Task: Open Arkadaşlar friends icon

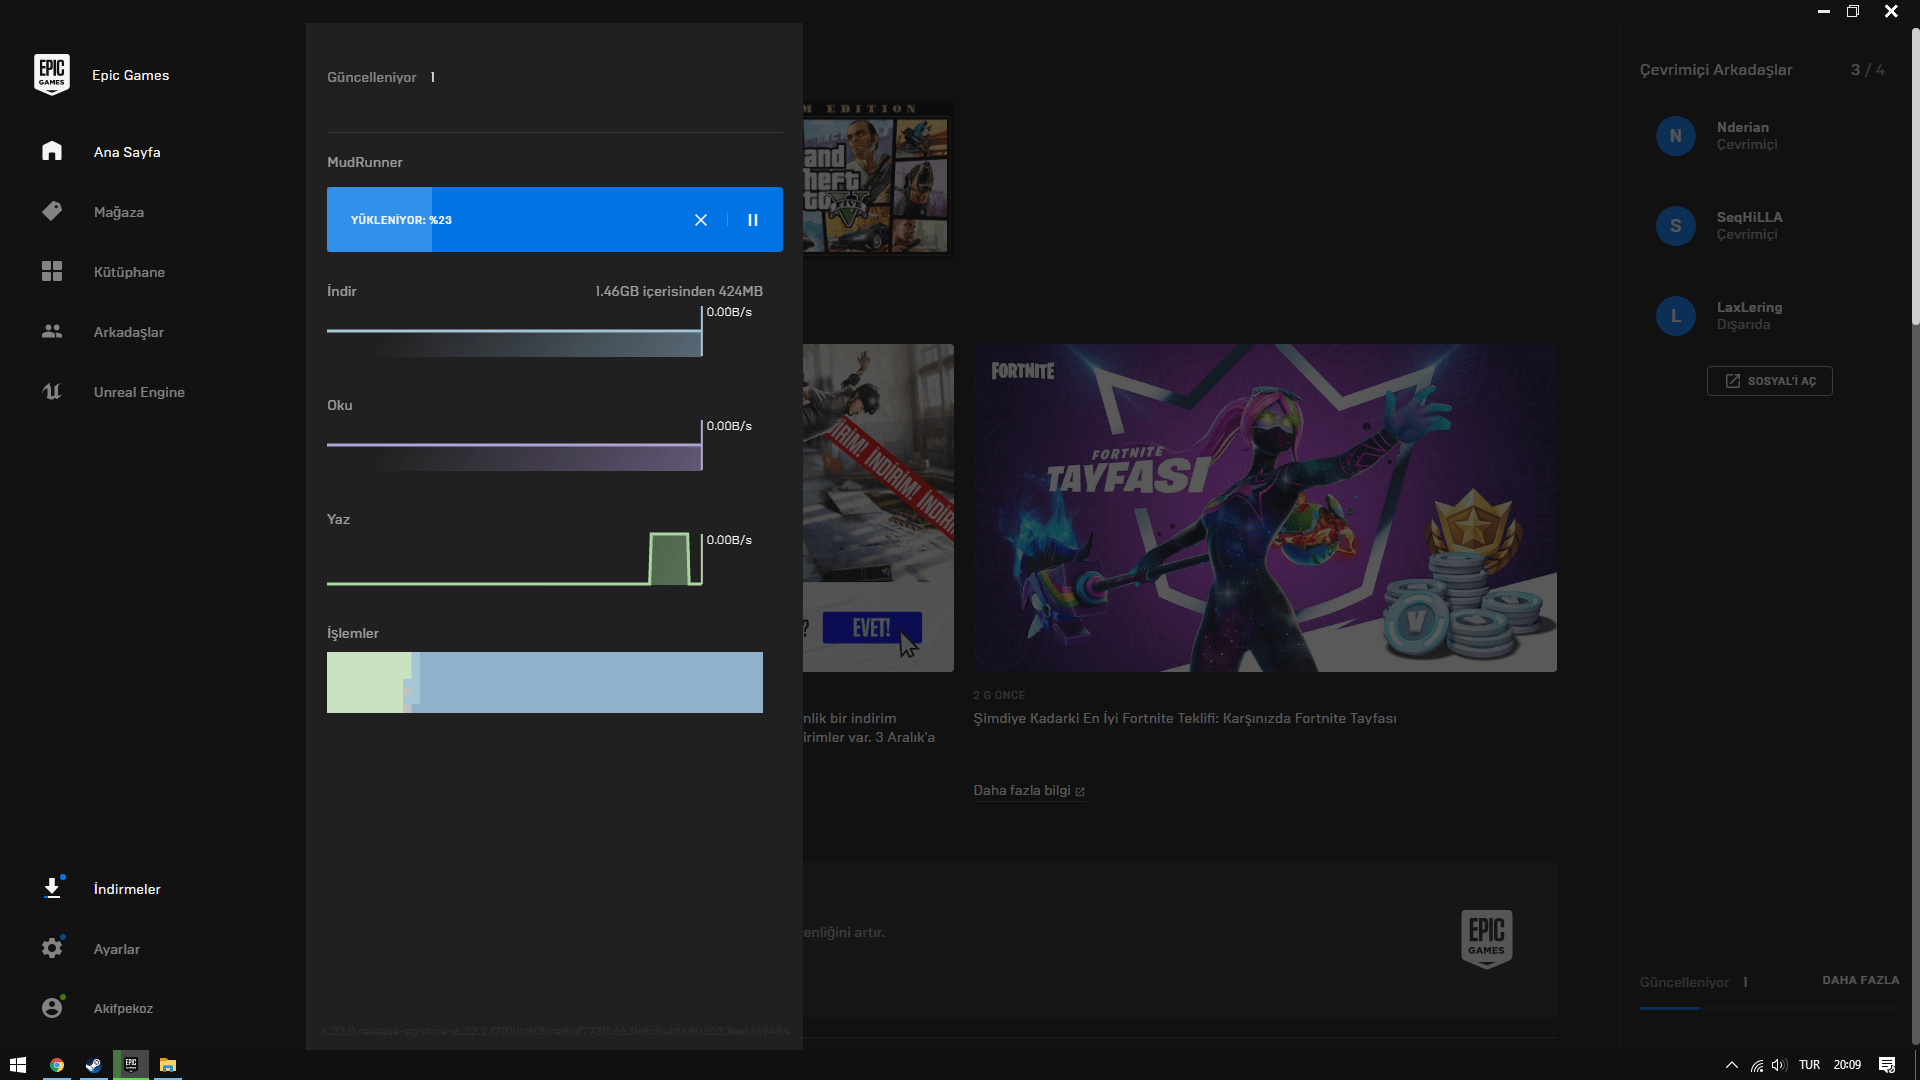Action: coord(52,331)
